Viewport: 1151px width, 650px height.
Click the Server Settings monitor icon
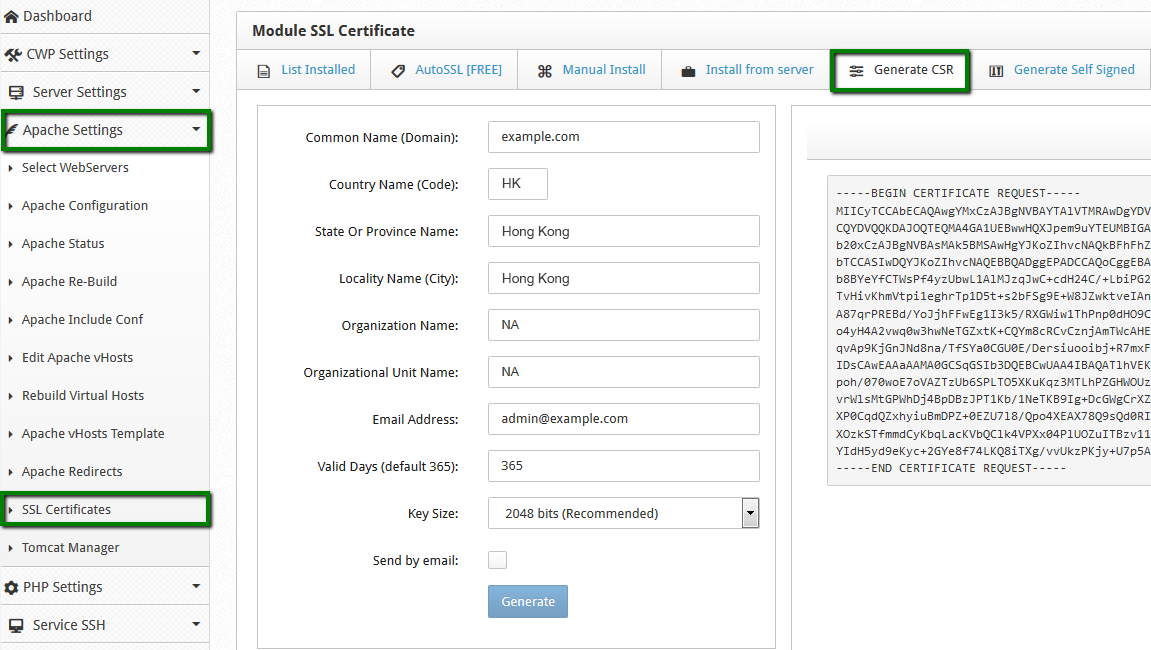tap(16, 92)
